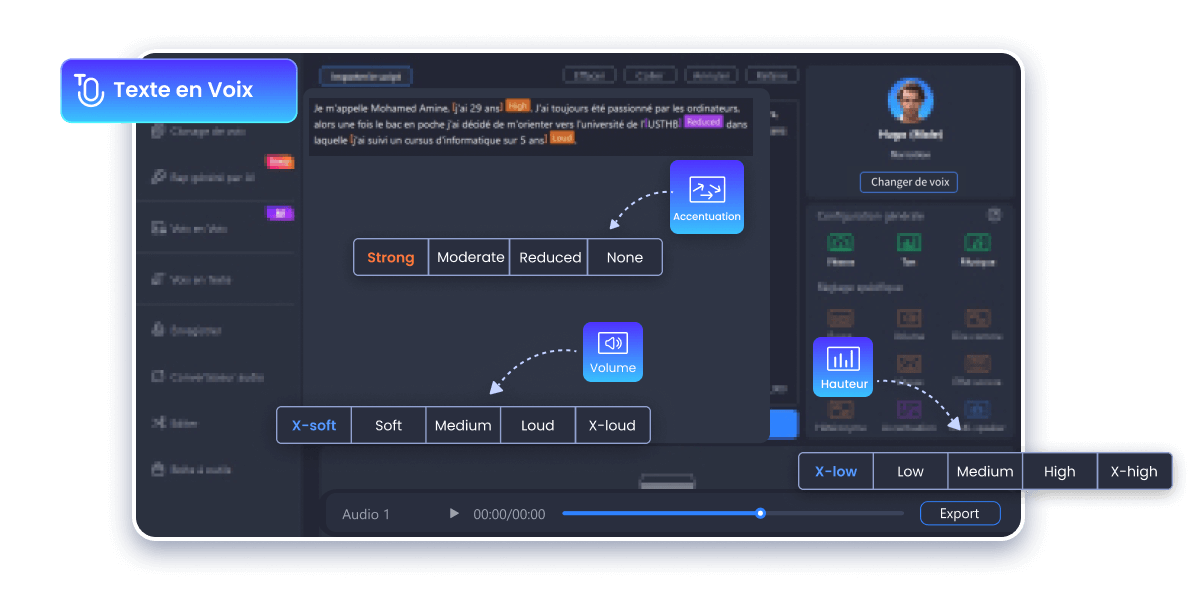Screen dimensions: 1200x590
Task: Click the audio progress slider handle
Action: (760, 513)
